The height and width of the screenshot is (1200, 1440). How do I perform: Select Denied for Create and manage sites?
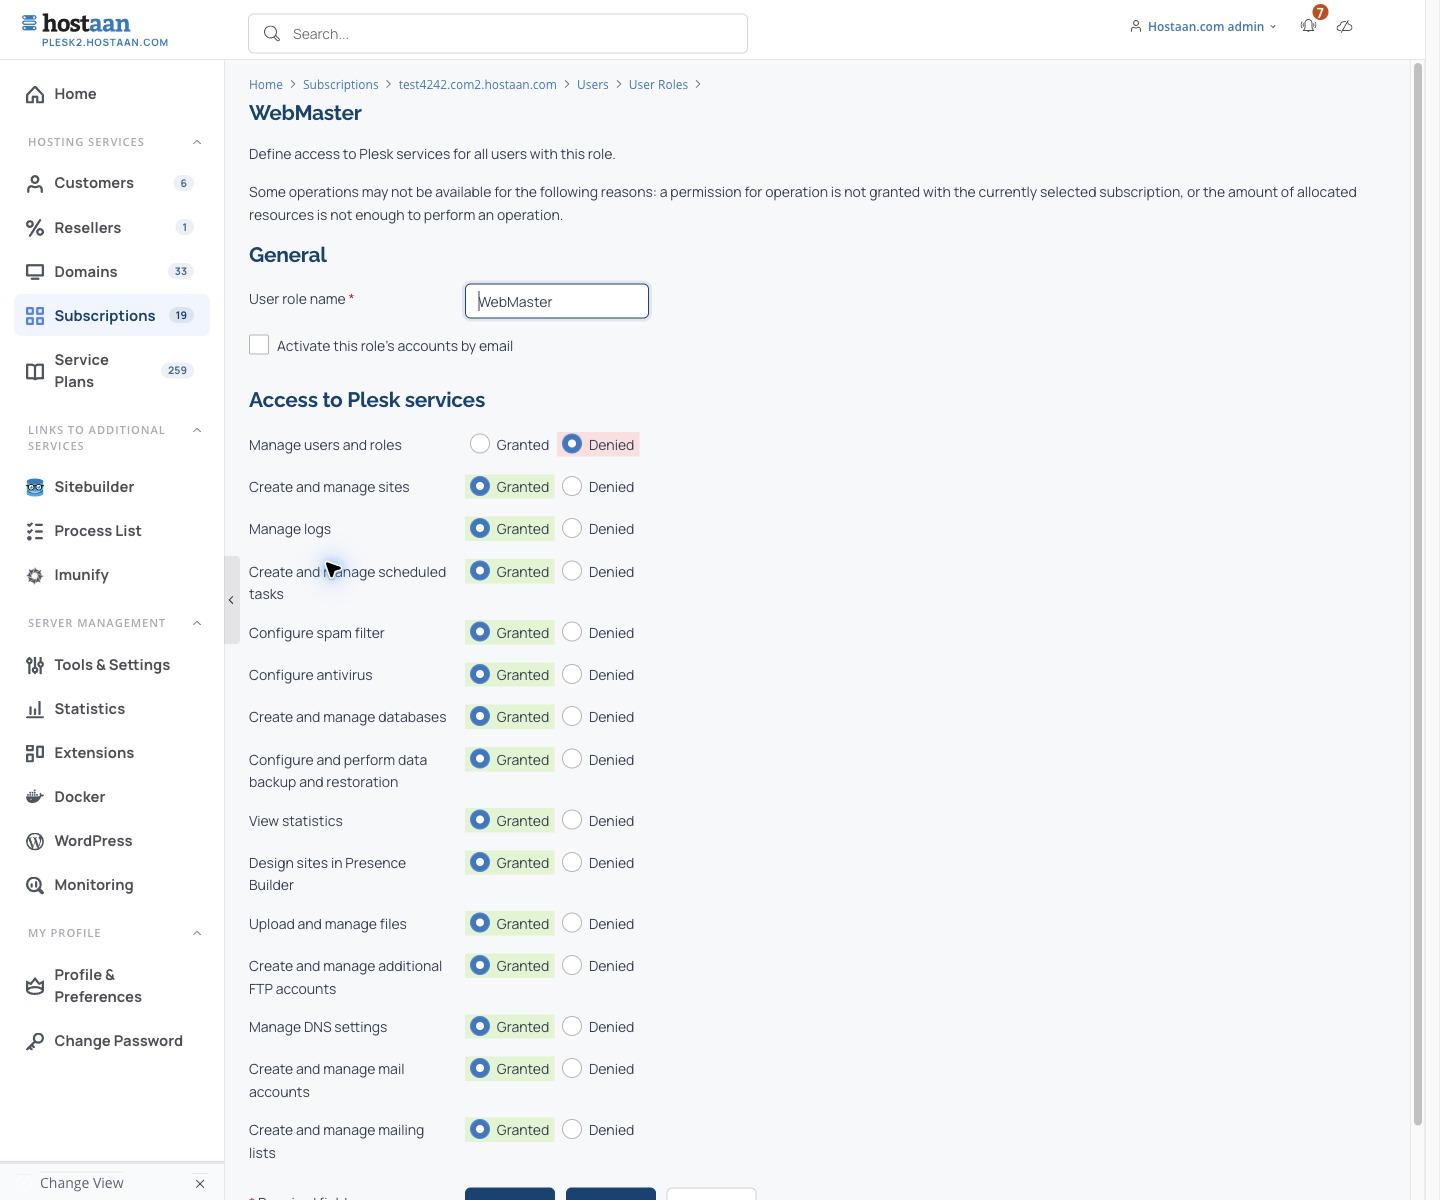pos(572,486)
